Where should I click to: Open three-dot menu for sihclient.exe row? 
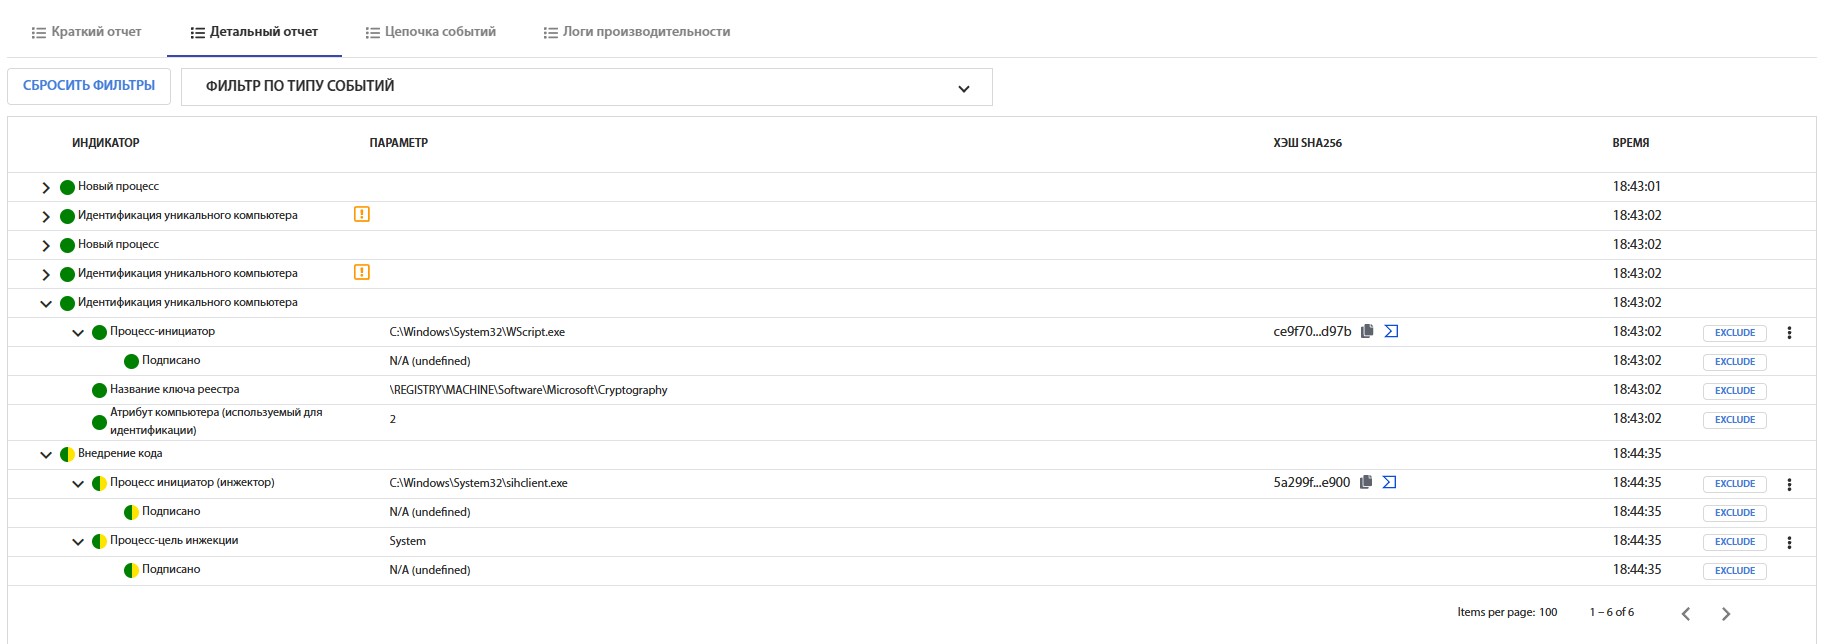click(1789, 484)
